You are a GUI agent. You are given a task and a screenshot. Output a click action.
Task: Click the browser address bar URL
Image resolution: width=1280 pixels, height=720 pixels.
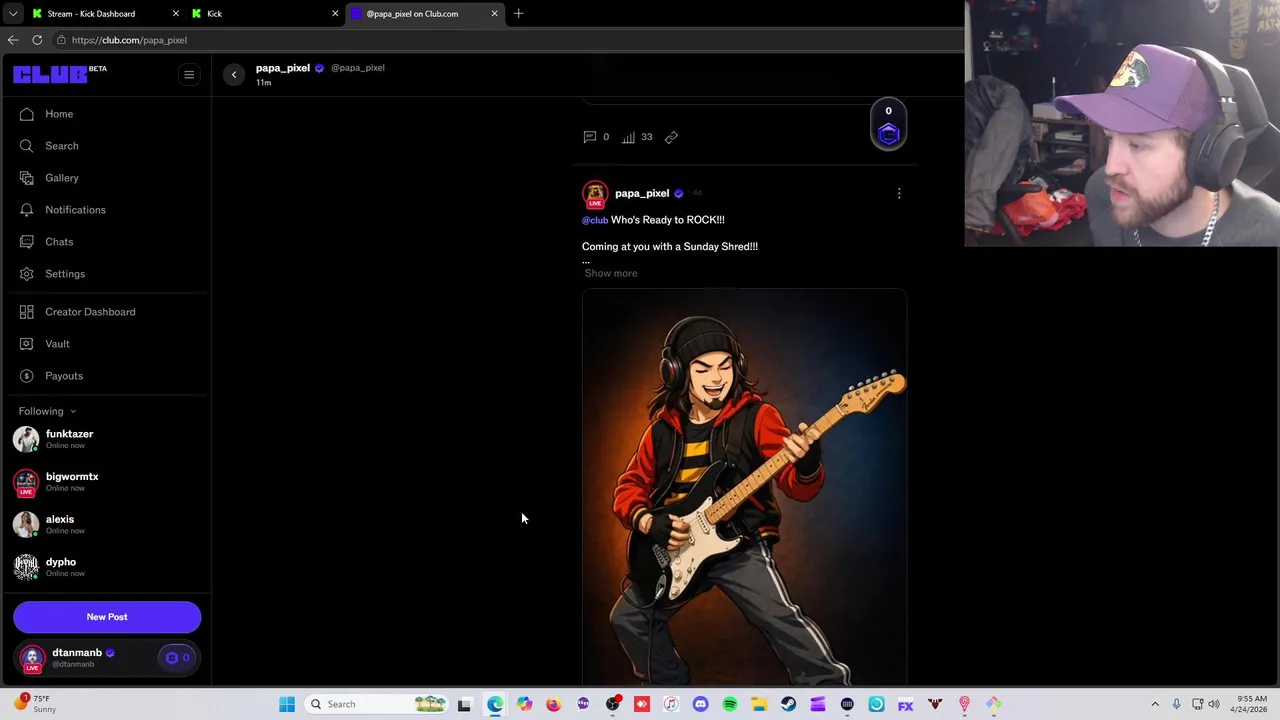pos(129,40)
